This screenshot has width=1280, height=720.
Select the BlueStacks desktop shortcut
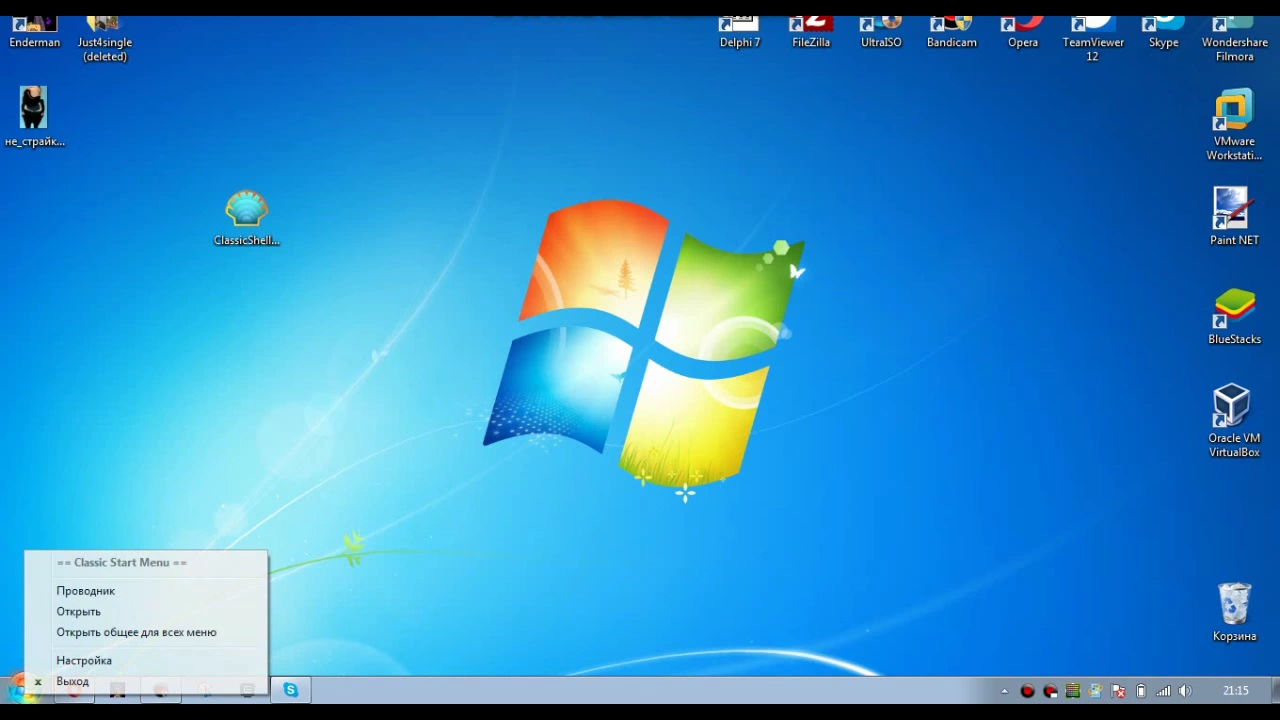[1234, 316]
